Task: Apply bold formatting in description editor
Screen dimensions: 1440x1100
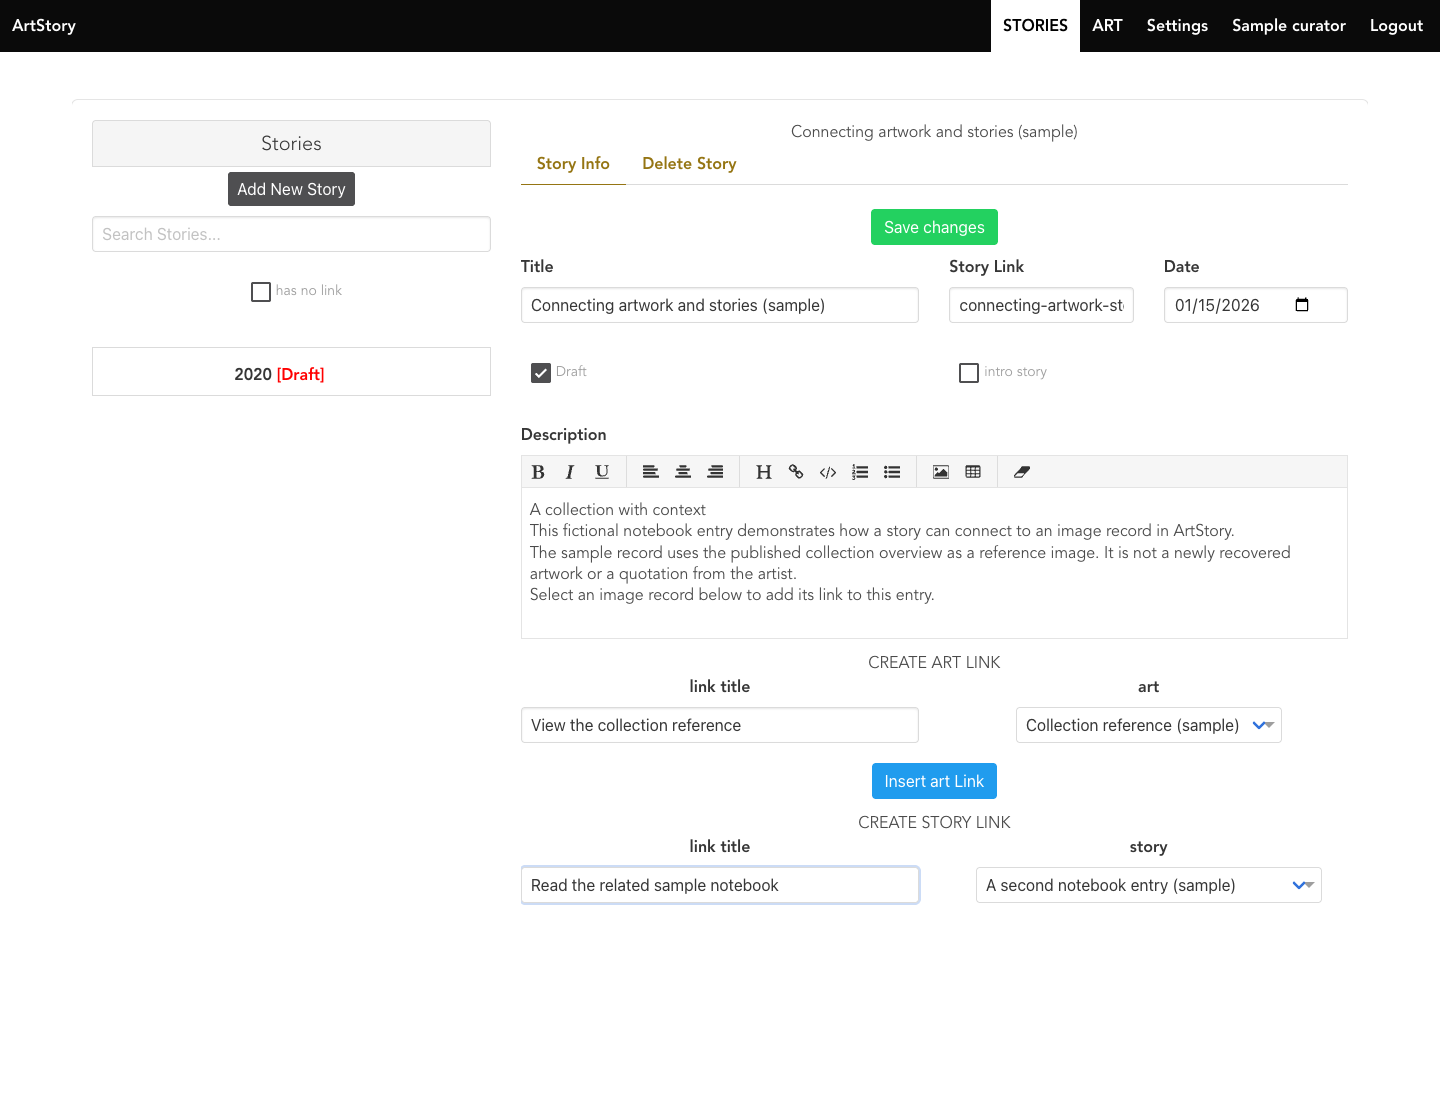Action: (x=538, y=472)
